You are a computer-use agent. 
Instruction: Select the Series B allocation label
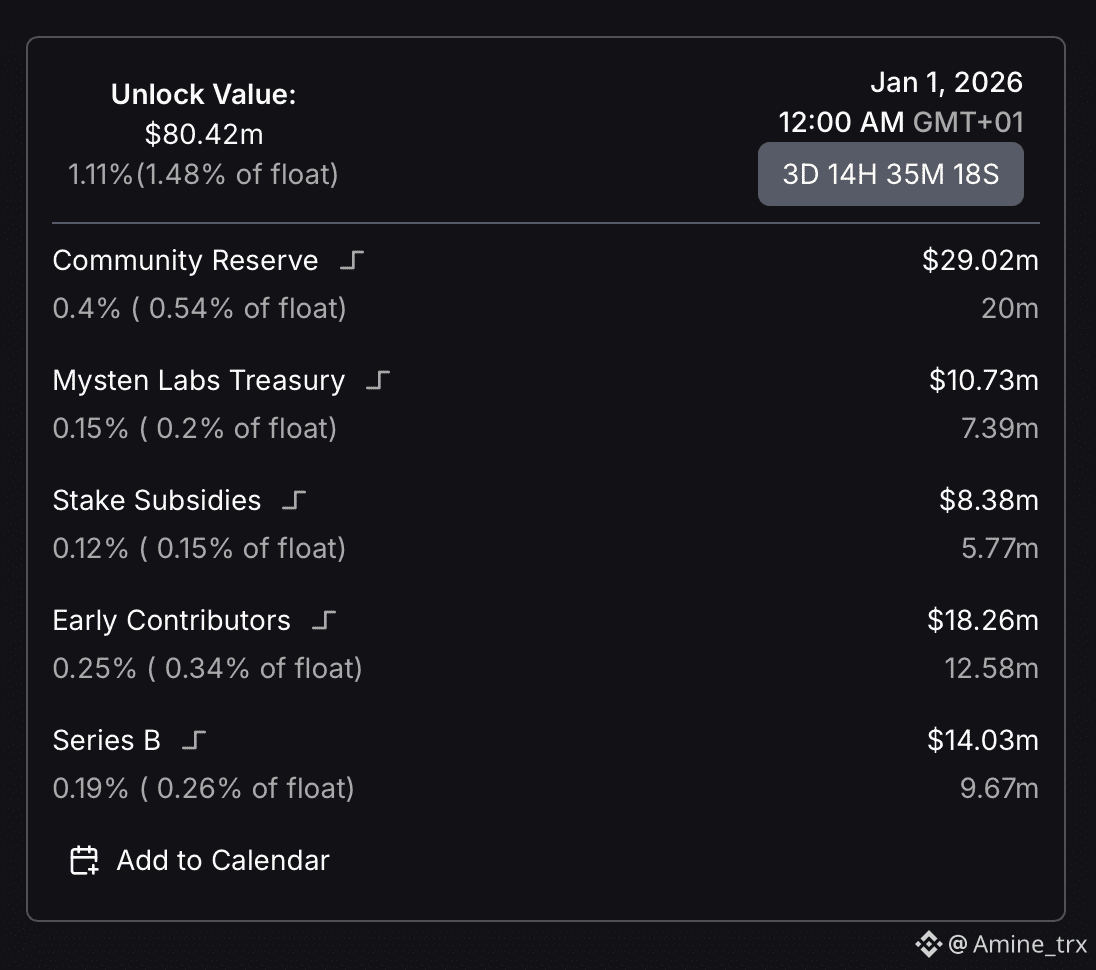[x=106, y=741]
